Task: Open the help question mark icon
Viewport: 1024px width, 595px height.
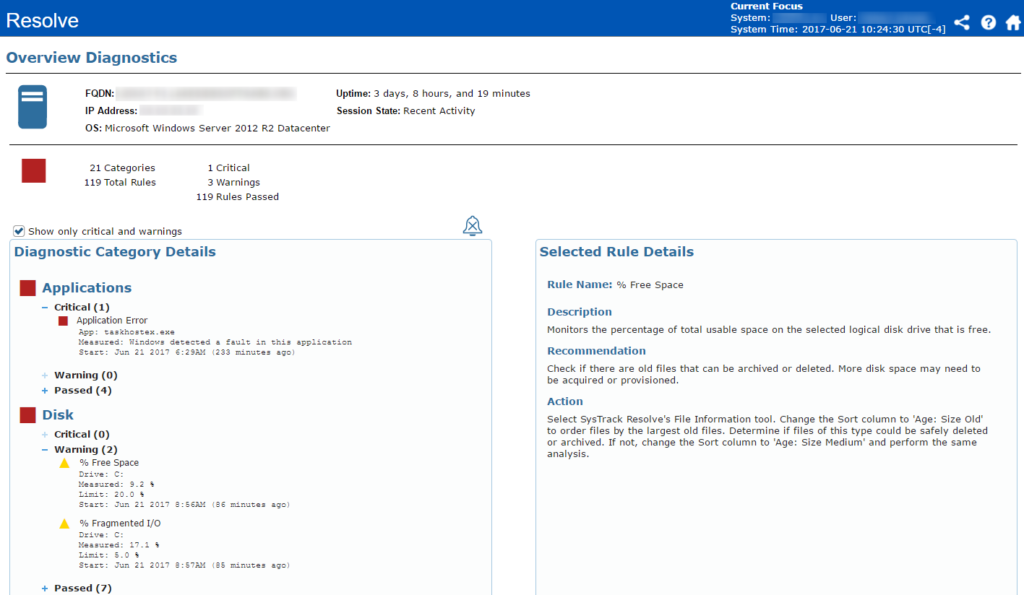Action: (988, 22)
